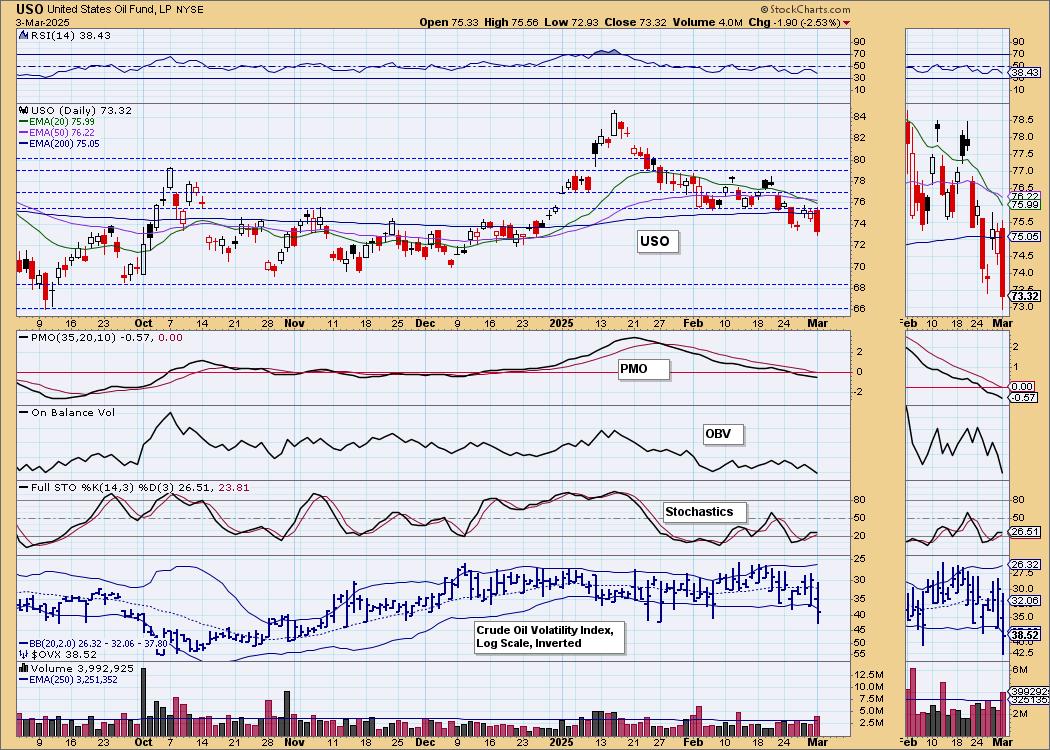
Task: Click the 2025 label on price chart axis
Action: 561,323
